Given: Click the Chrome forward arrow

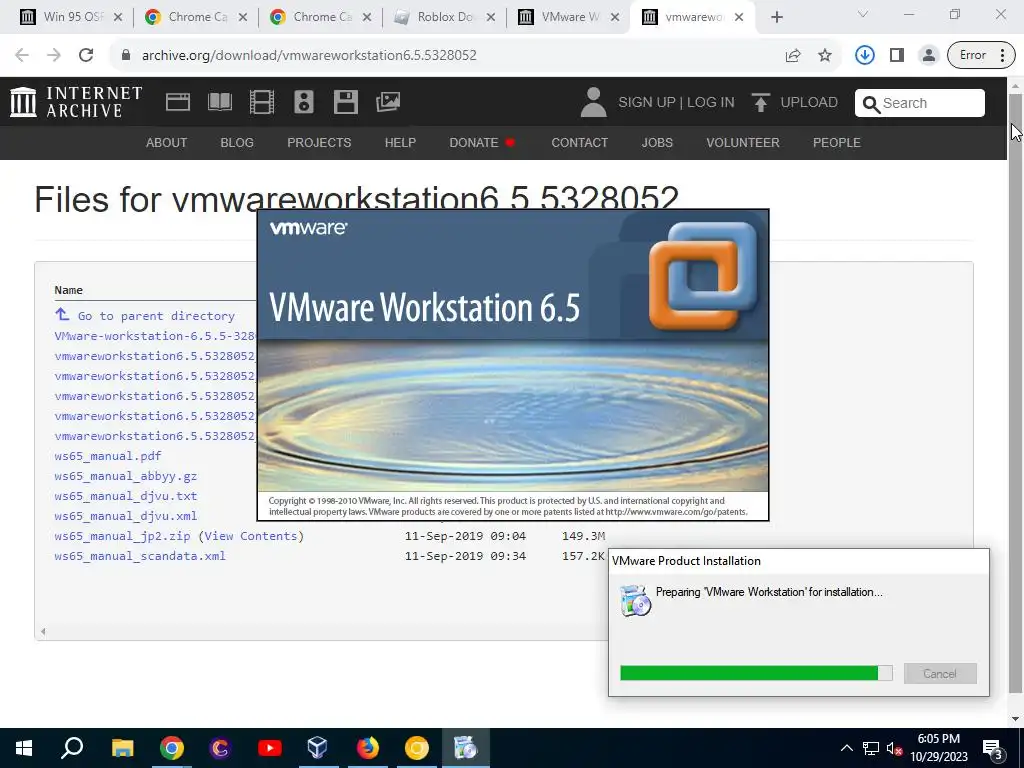Looking at the screenshot, I should pyautogui.click(x=54, y=55).
